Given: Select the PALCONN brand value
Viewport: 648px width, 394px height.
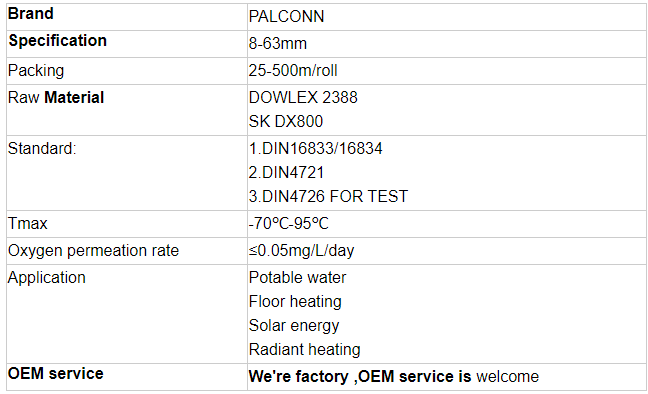Looking at the screenshot, I should (286, 17).
